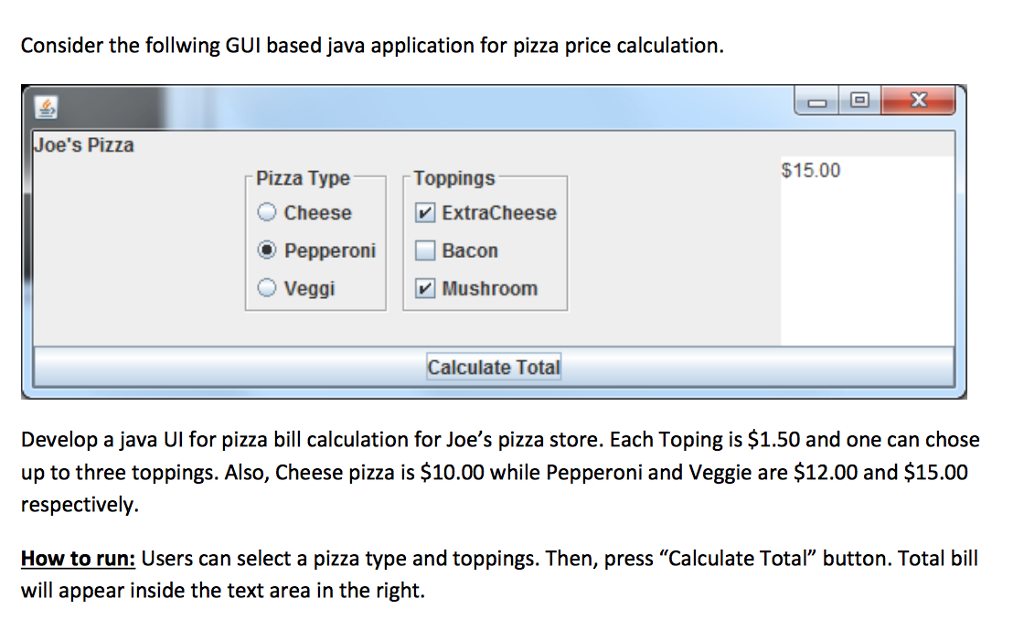Image resolution: width=1024 pixels, height=620 pixels.
Task: Click the Toppings group border label
Action: pyautogui.click(x=453, y=177)
